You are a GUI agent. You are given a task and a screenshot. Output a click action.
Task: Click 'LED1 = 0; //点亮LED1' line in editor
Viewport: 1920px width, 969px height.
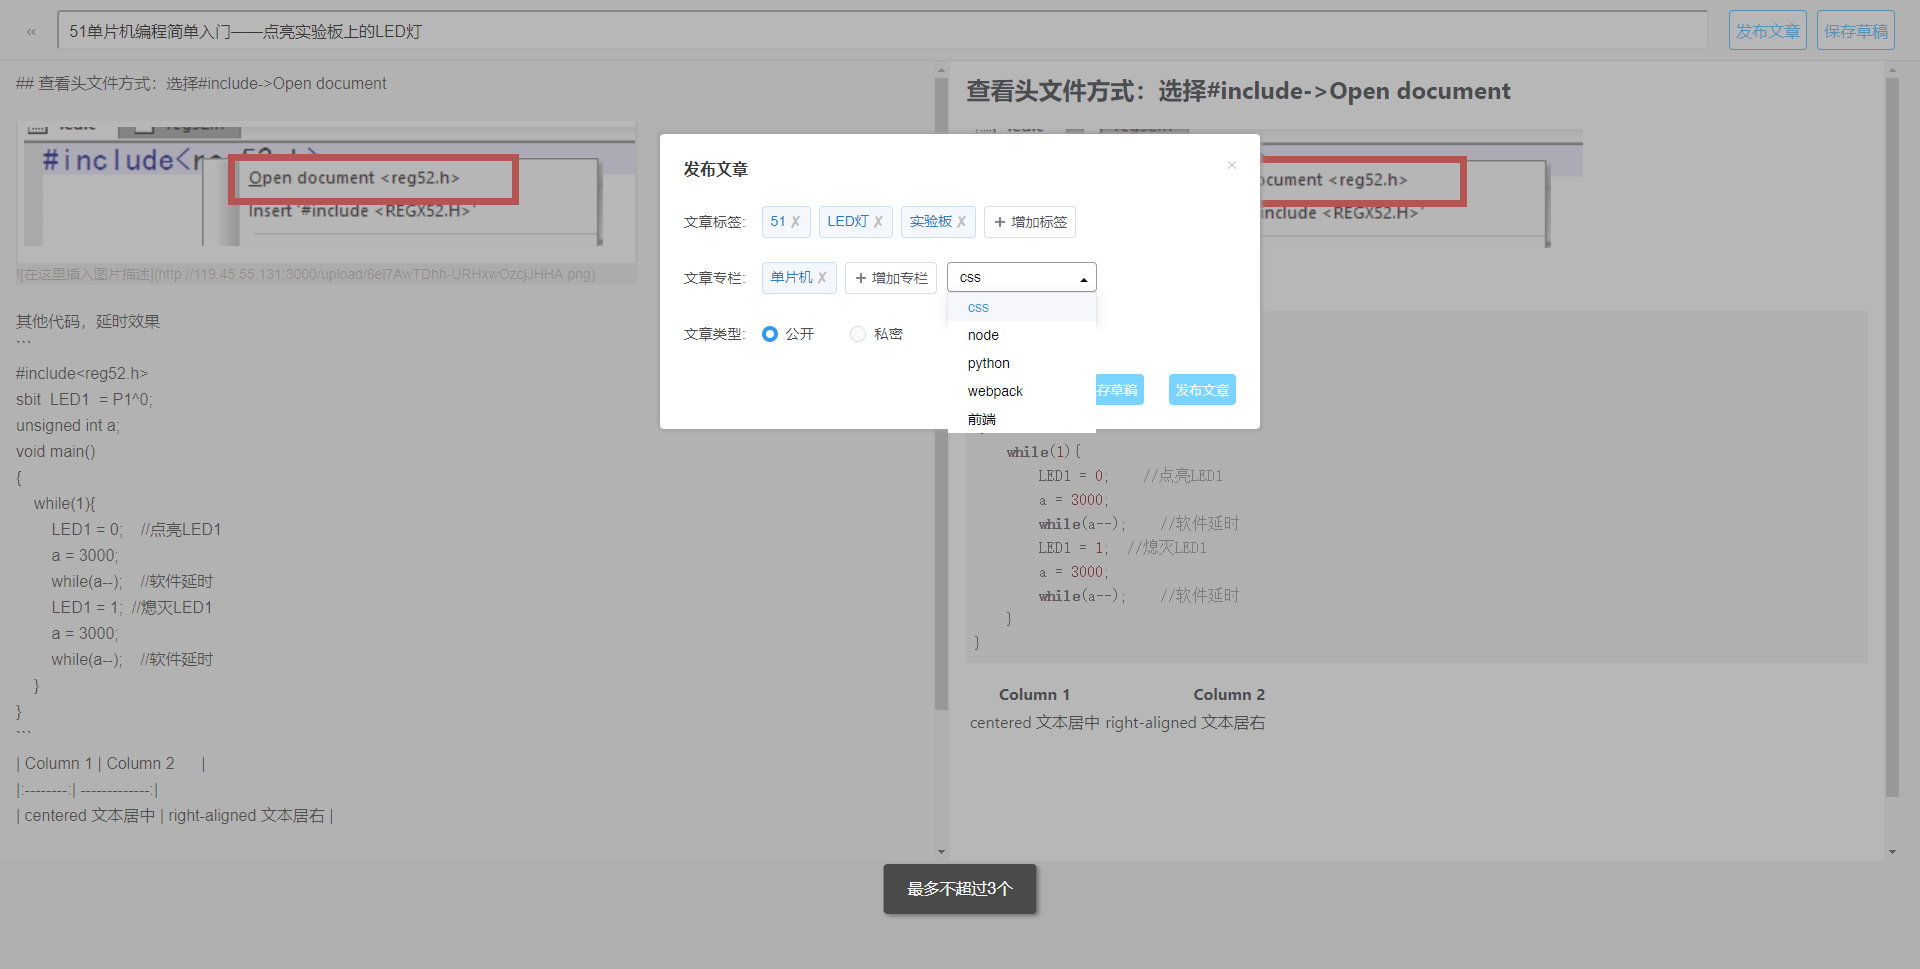[x=136, y=529]
